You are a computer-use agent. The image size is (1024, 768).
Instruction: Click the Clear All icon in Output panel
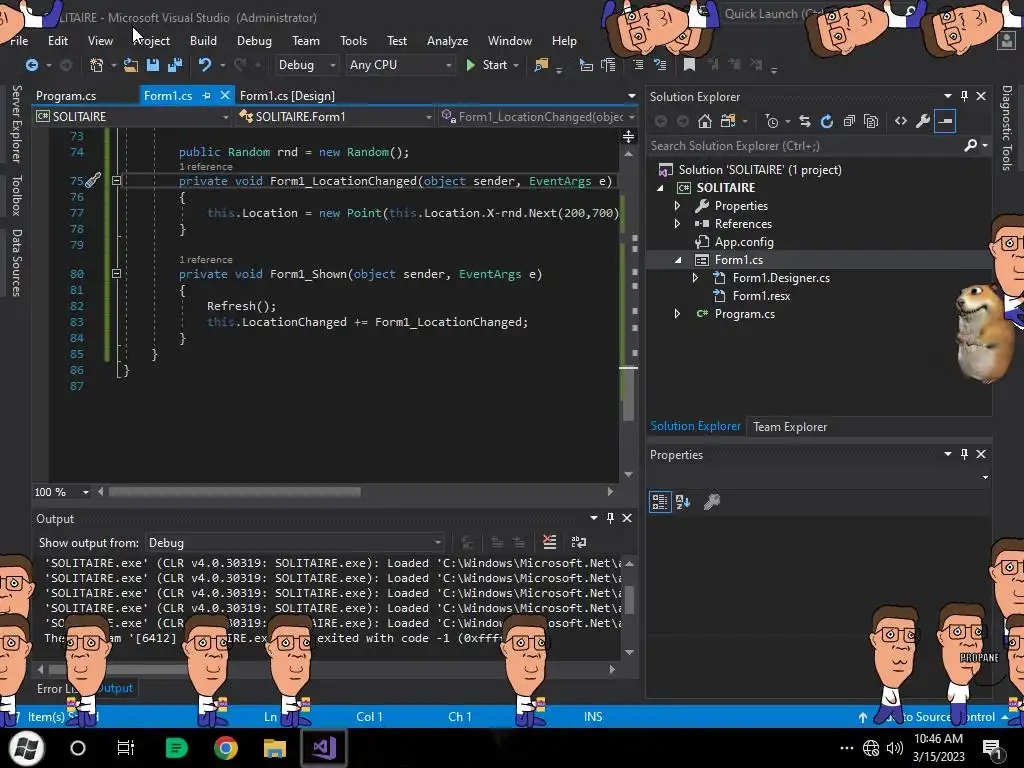tap(550, 542)
